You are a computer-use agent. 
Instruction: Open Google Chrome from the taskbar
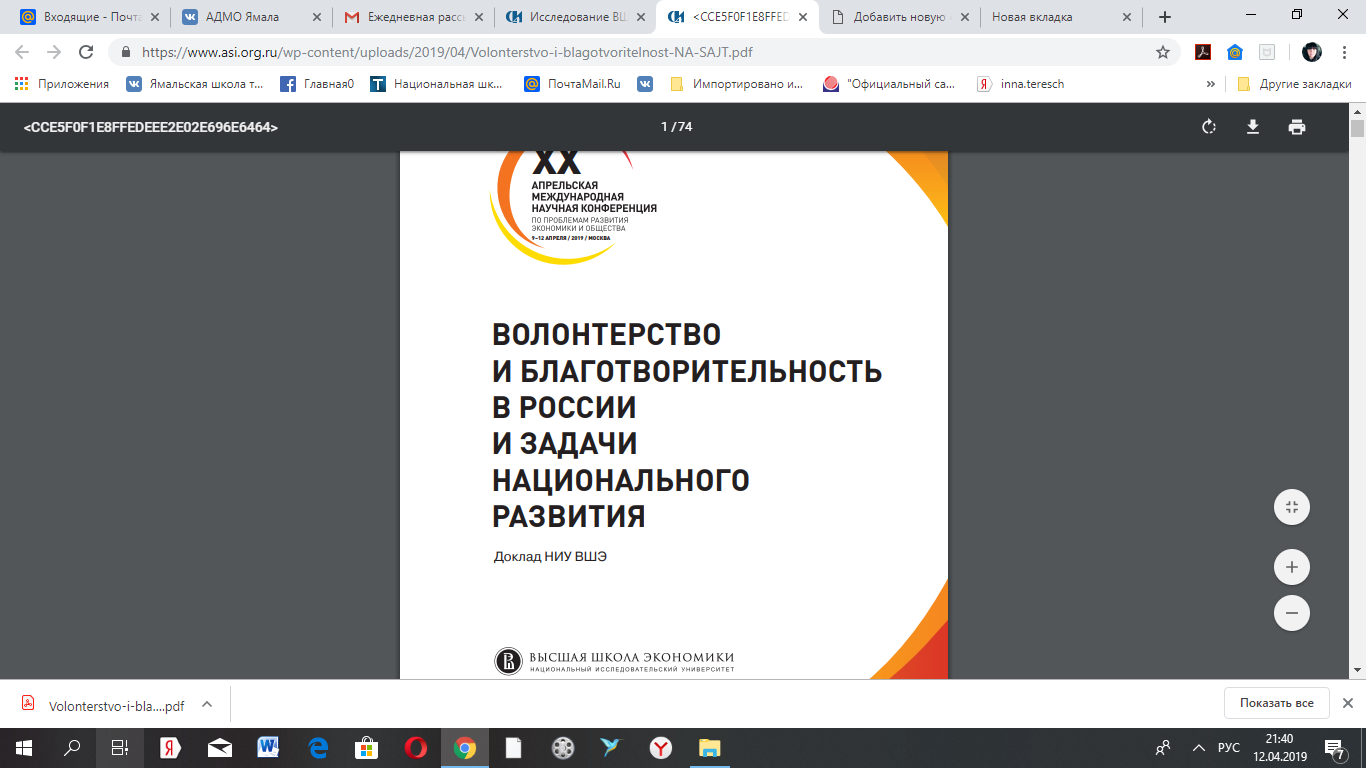point(464,748)
